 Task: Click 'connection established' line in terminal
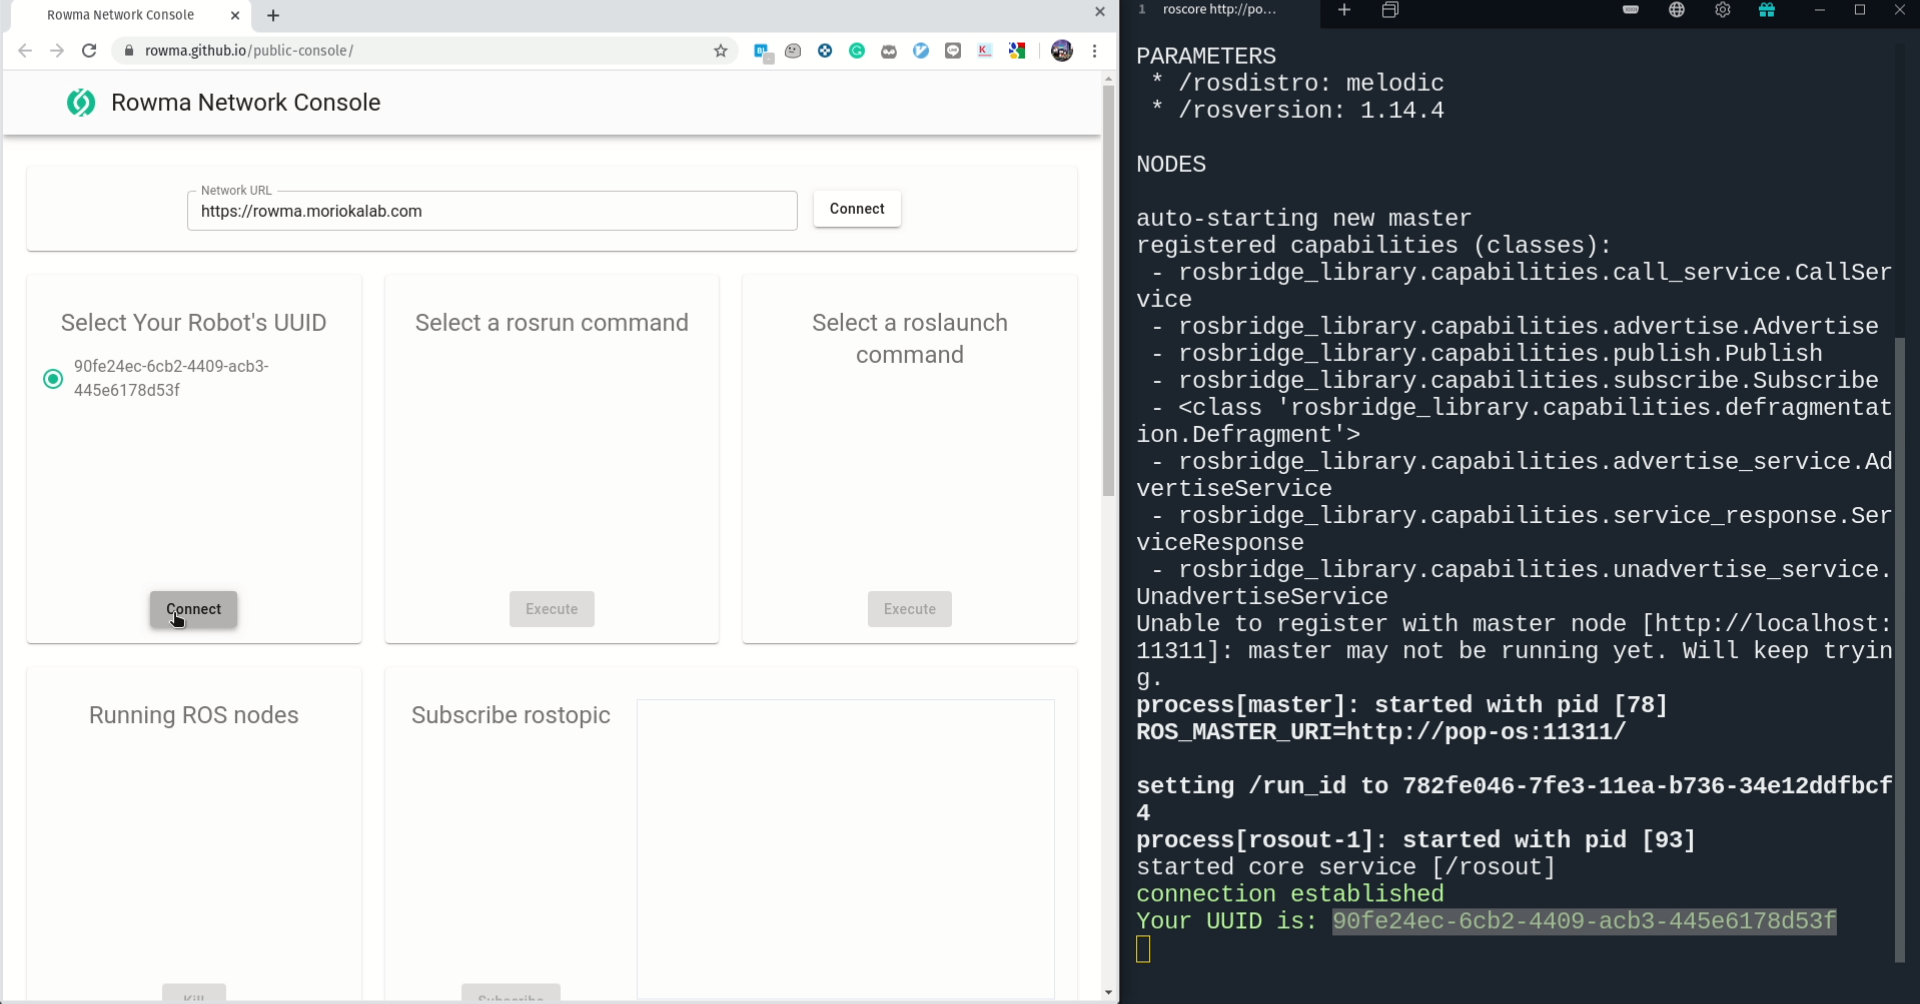click(x=1290, y=894)
